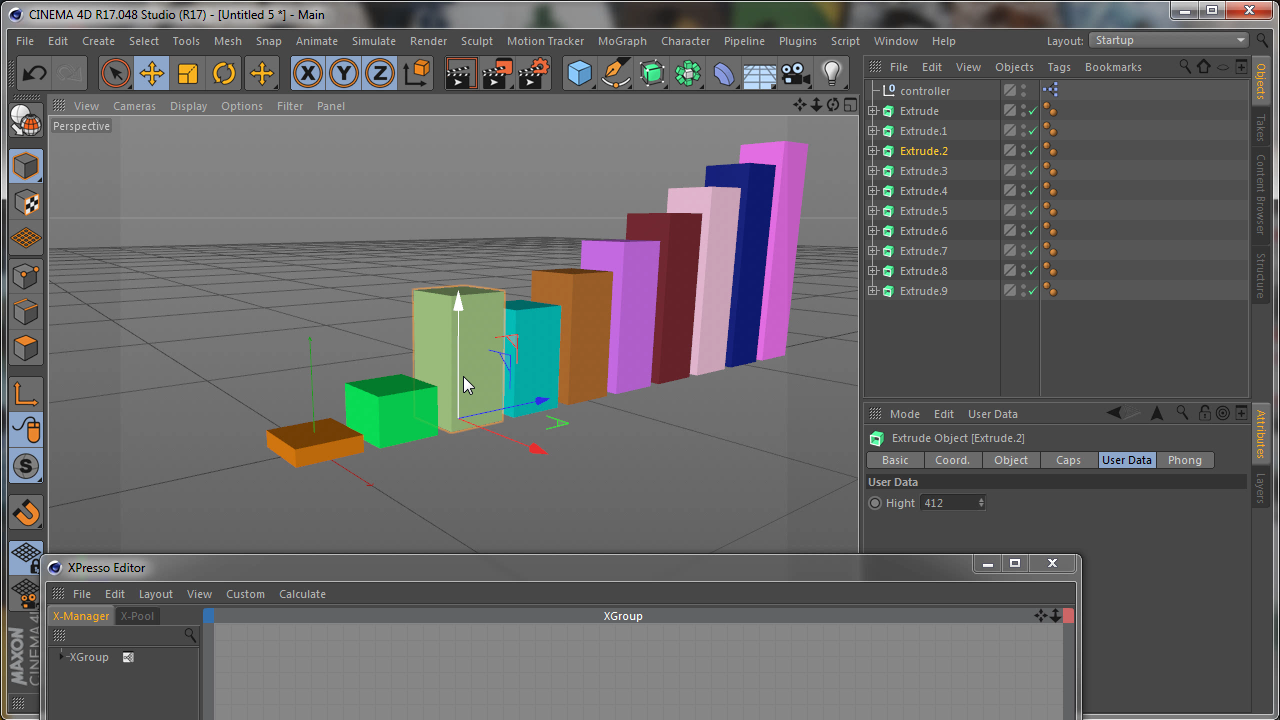1280x720 pixels.
Task: Click the Hight value field showing 412
Action: (x=948, y=503)
